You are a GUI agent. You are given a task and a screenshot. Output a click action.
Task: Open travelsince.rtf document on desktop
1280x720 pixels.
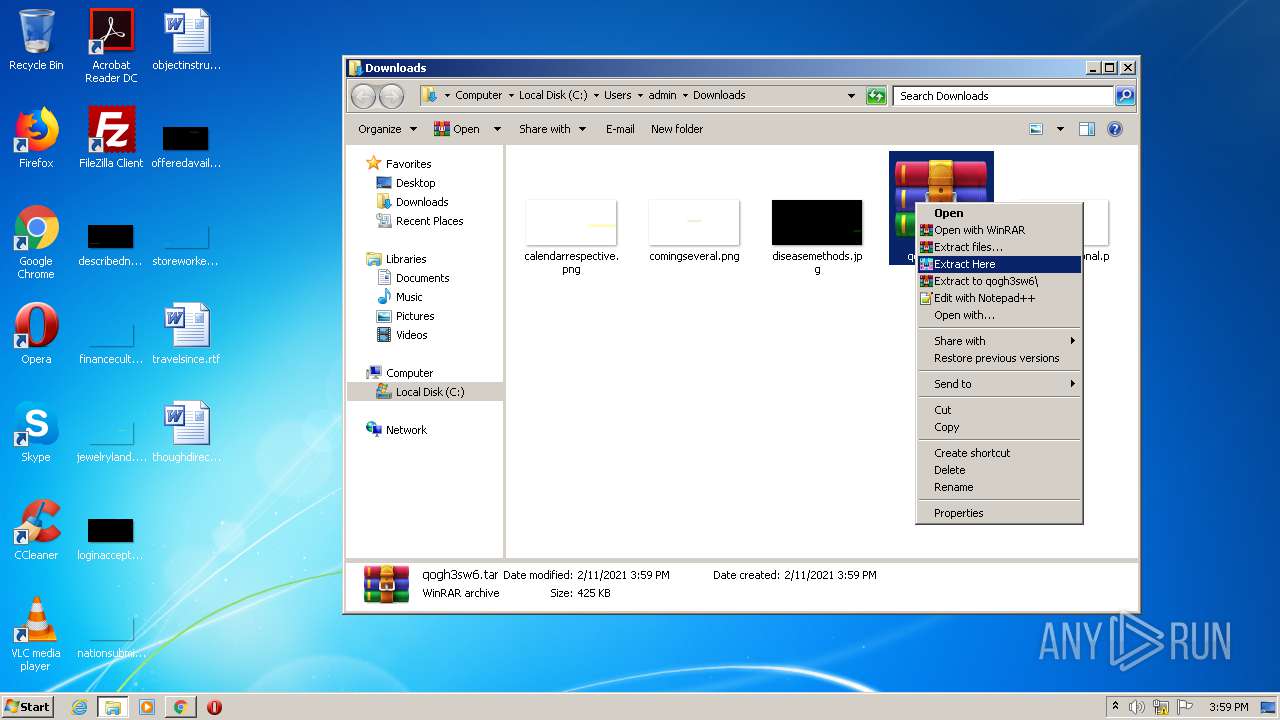tap(186, 334)
